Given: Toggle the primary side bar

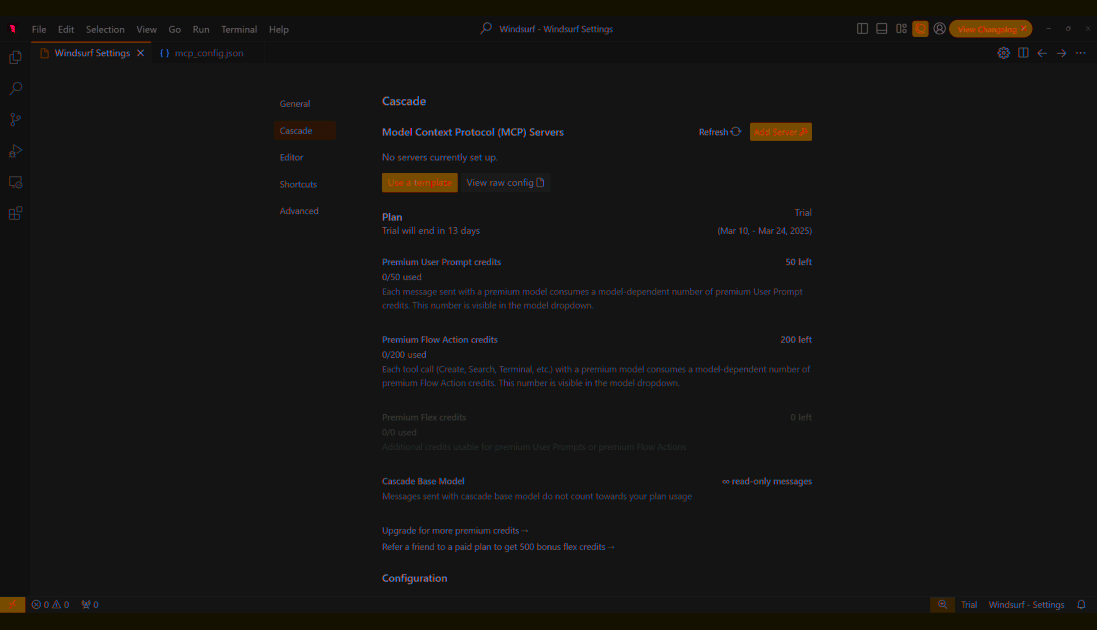Looking at the screenshot, I should (862, 29).
